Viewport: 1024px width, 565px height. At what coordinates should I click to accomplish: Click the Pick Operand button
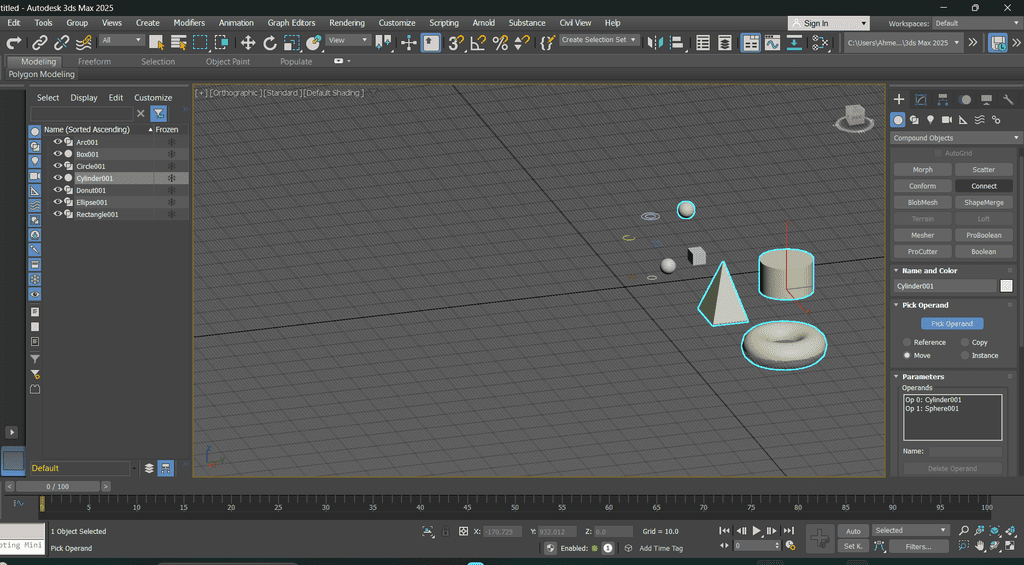pos(952,323)
